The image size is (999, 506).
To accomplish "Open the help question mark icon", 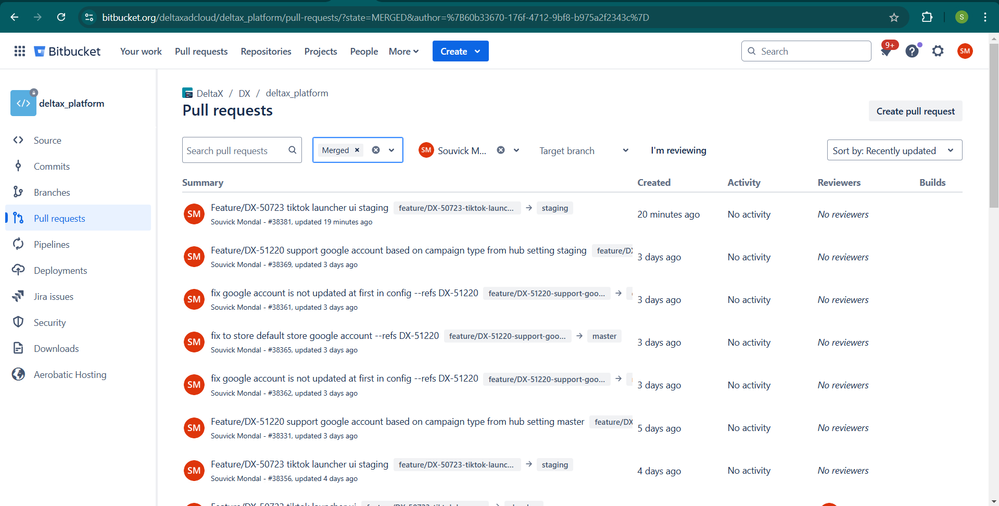I will pyautogui.click(x=912, y=51).
